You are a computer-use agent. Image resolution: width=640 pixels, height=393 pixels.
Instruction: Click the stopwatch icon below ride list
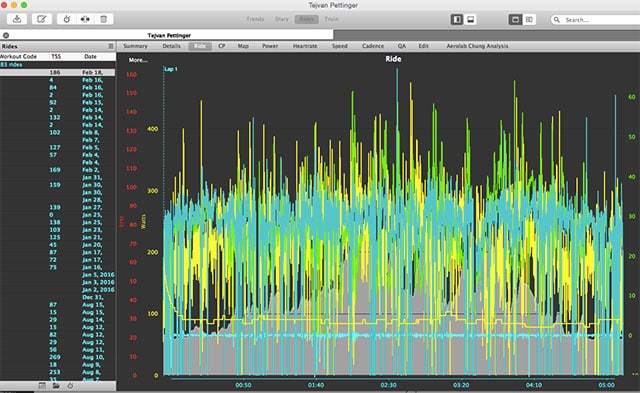coord(70,386)
